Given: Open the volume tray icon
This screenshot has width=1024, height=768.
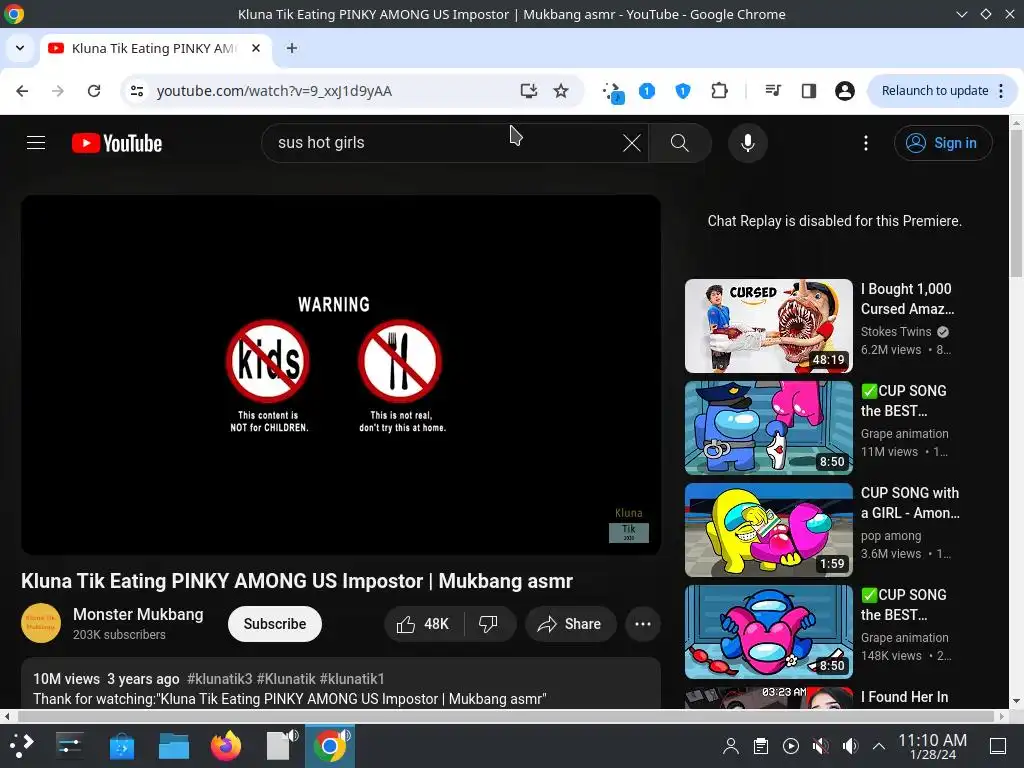Looking at the screenshot, I should click(x=850, y=746).
